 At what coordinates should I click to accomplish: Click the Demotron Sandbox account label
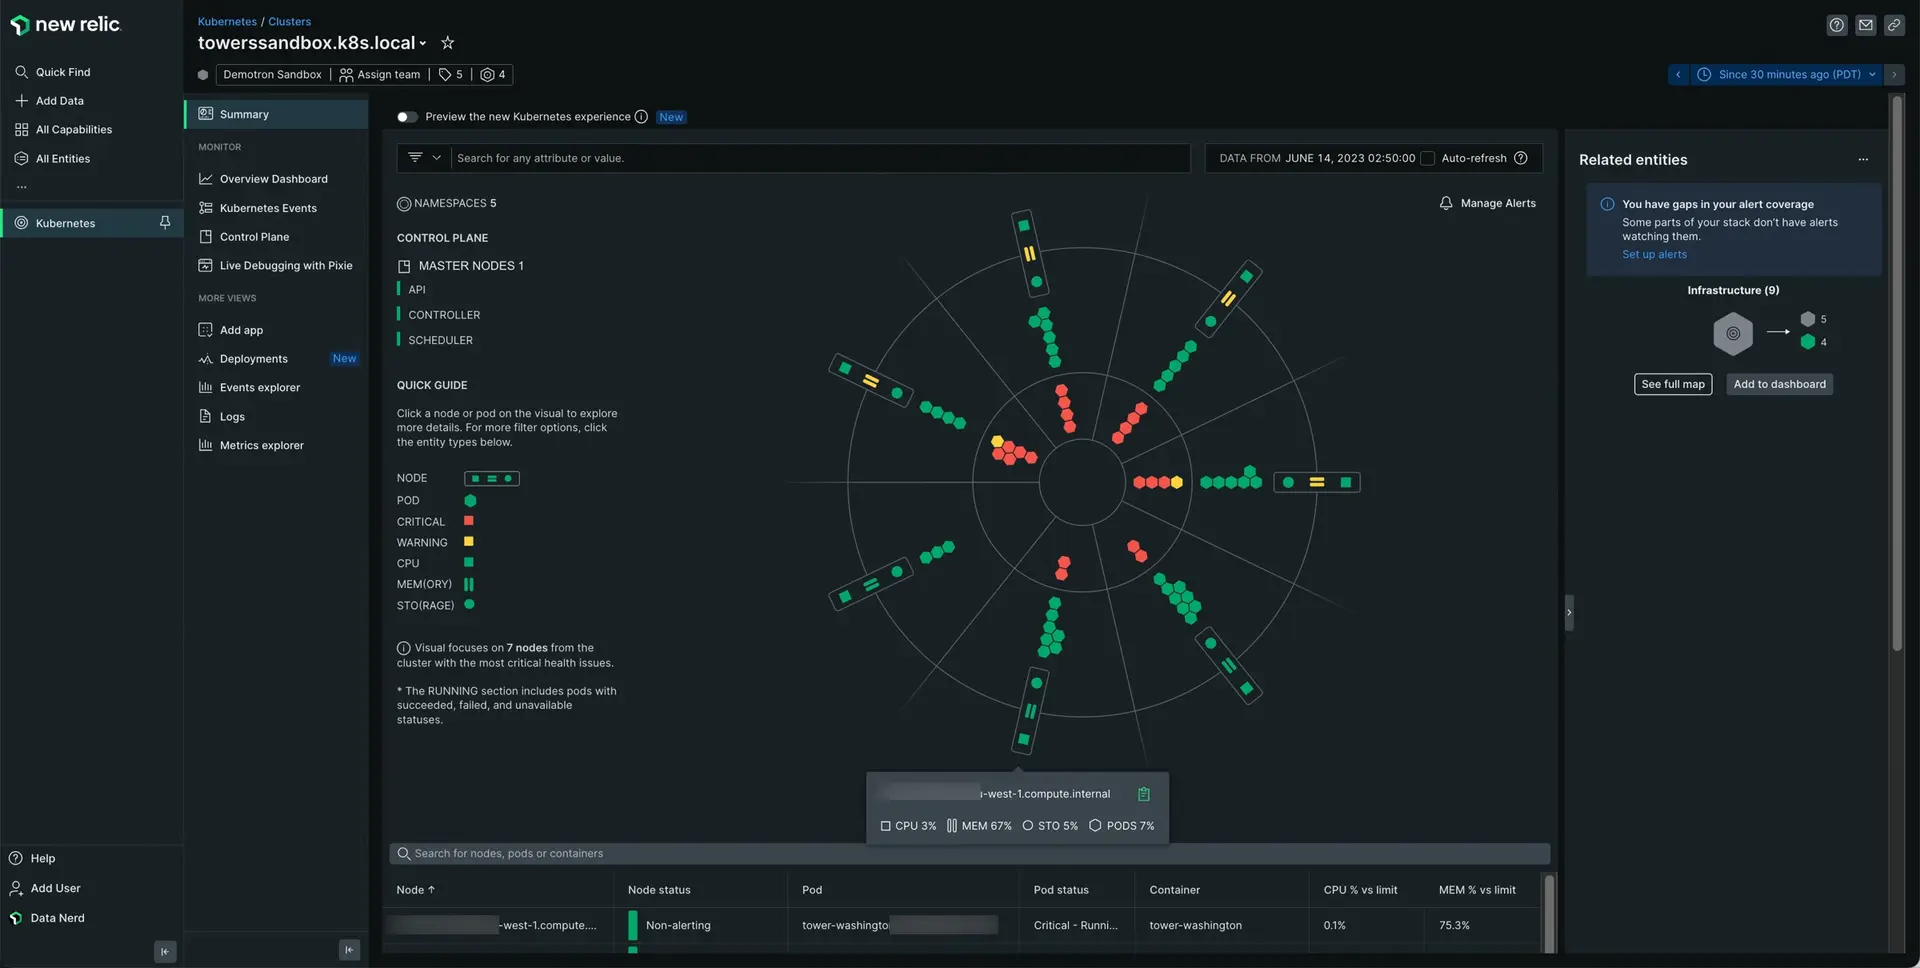pyautogui.click(x=272, y=75)
